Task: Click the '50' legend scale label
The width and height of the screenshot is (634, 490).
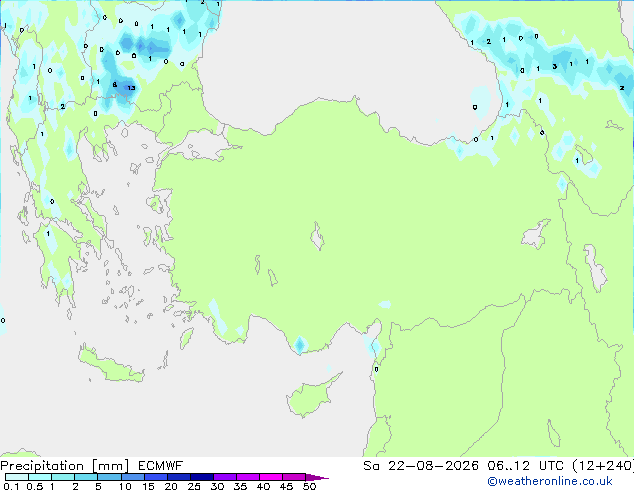Action: [x=309, y=486]
